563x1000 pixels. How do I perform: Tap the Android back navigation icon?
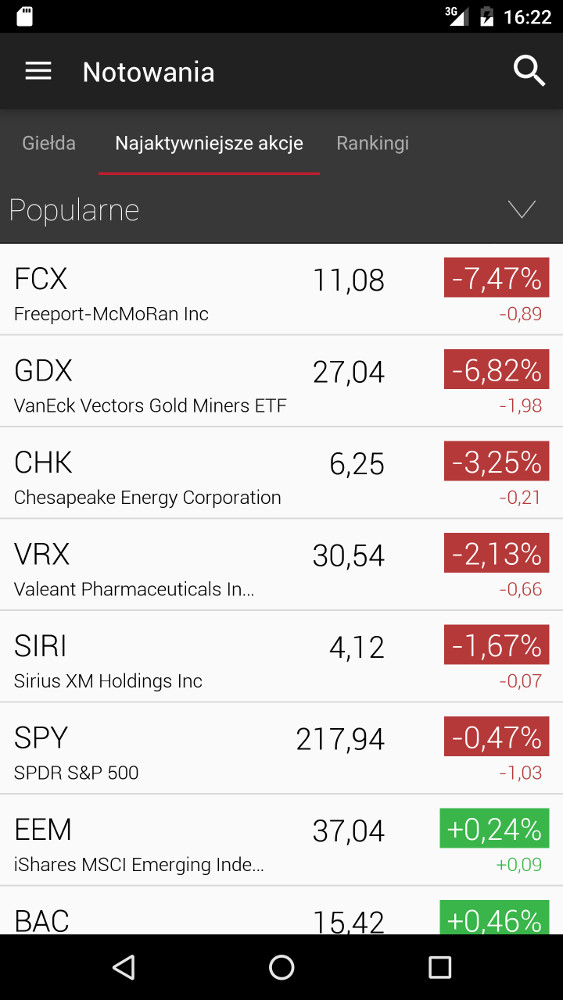124,967
